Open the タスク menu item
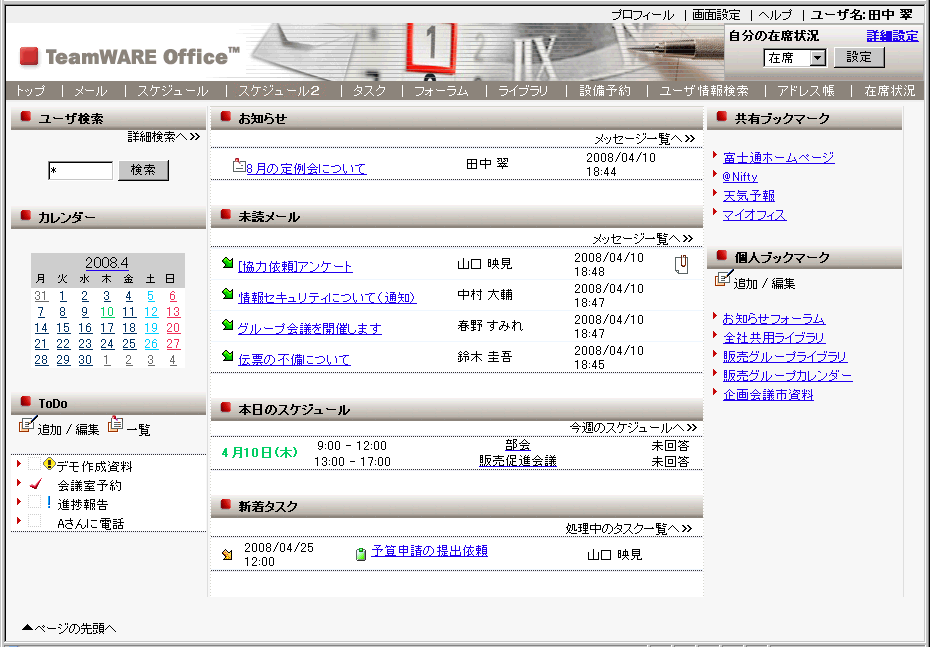Image resolution: width=930 pixels, height=647 pixels. click(x=370, y=91)
